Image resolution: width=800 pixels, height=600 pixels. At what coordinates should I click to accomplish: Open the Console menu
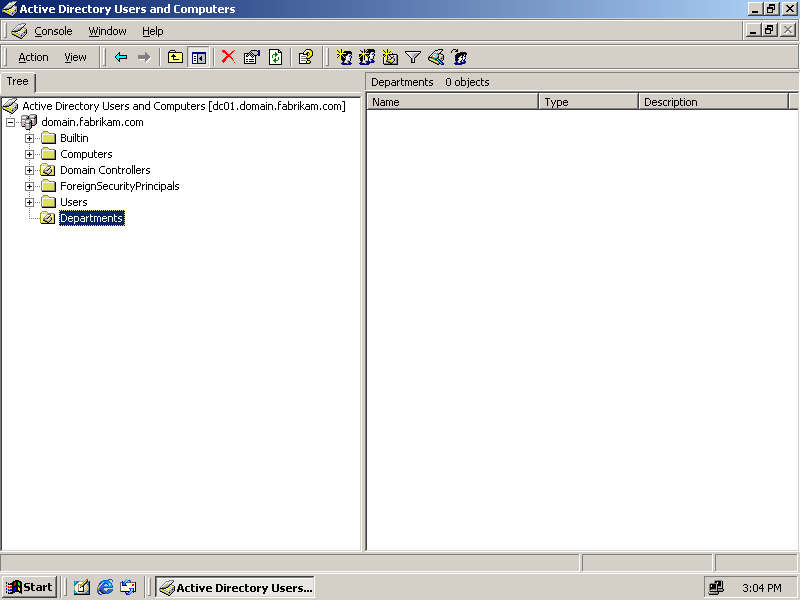pyautogui.click(x=53, y=31)
